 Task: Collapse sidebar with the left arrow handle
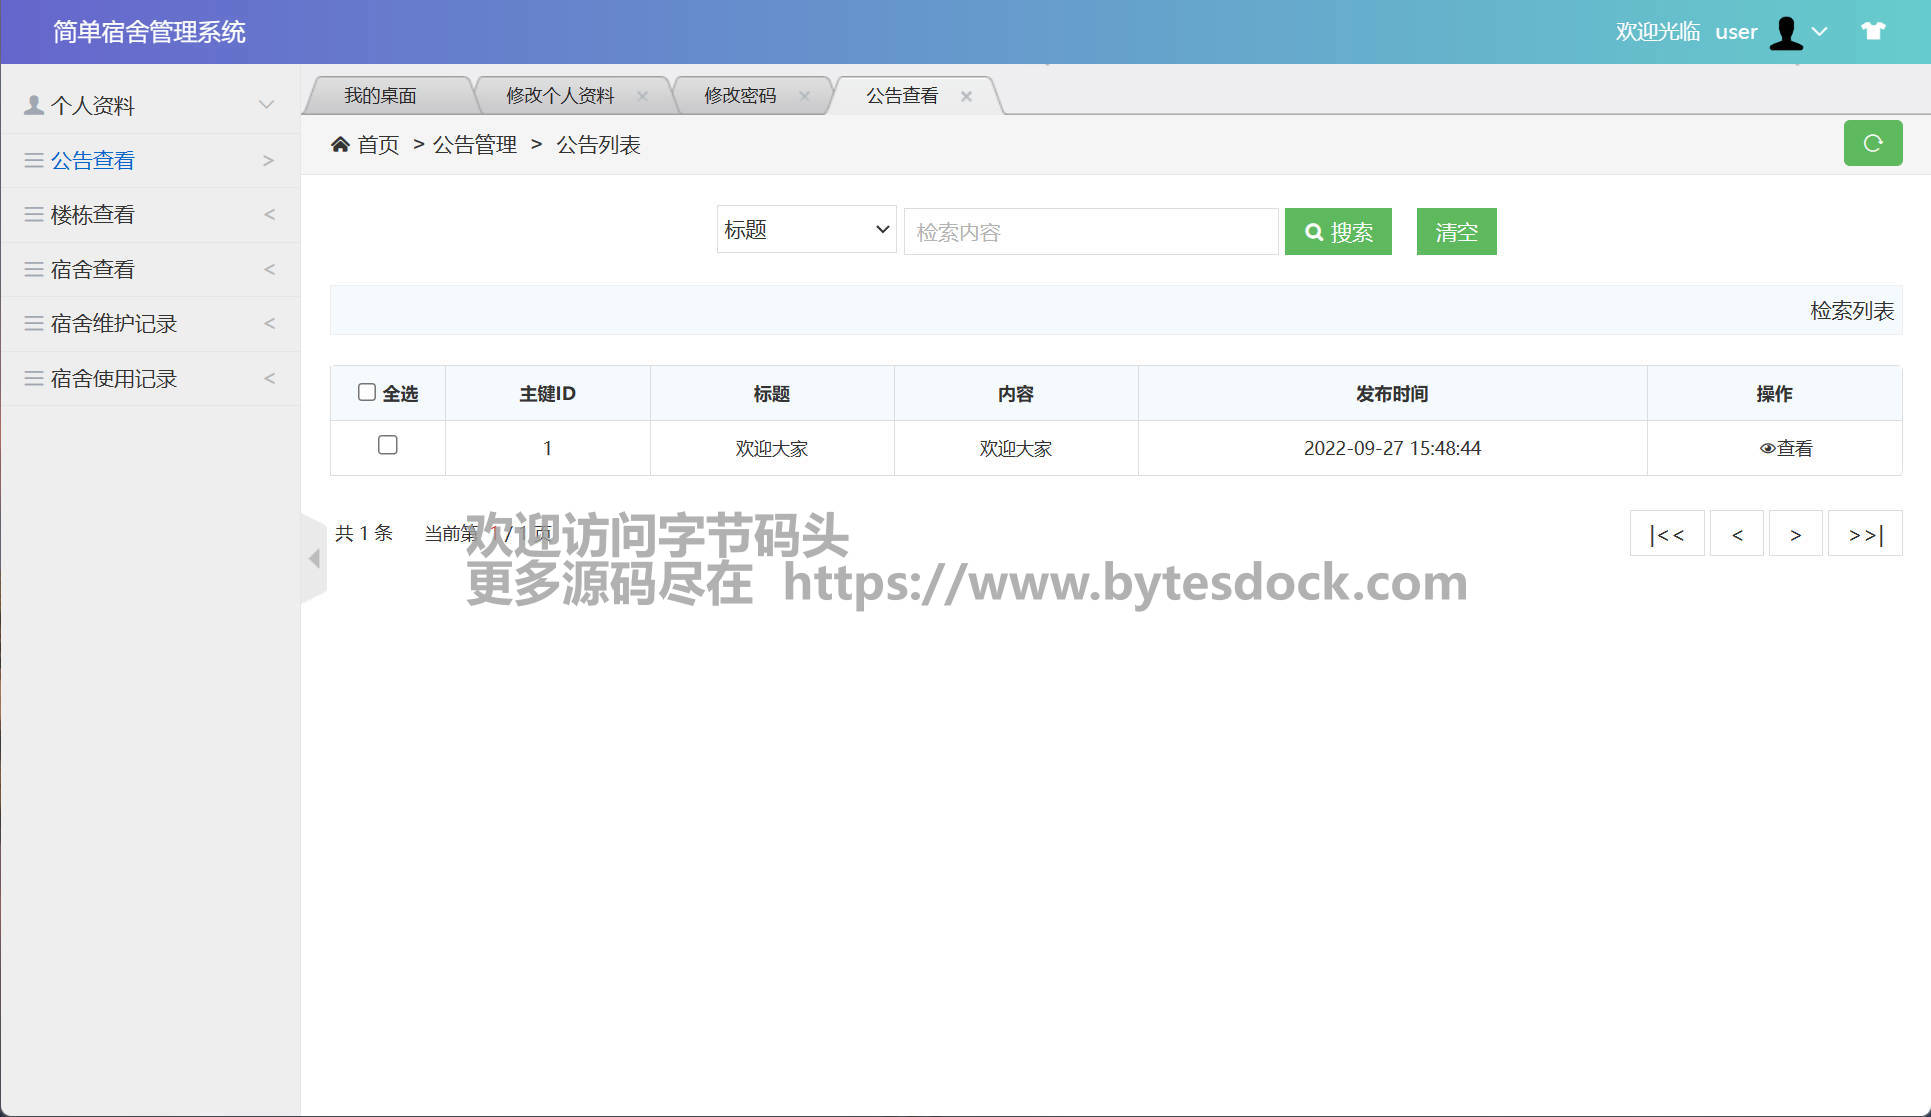(x=314, y=559)
